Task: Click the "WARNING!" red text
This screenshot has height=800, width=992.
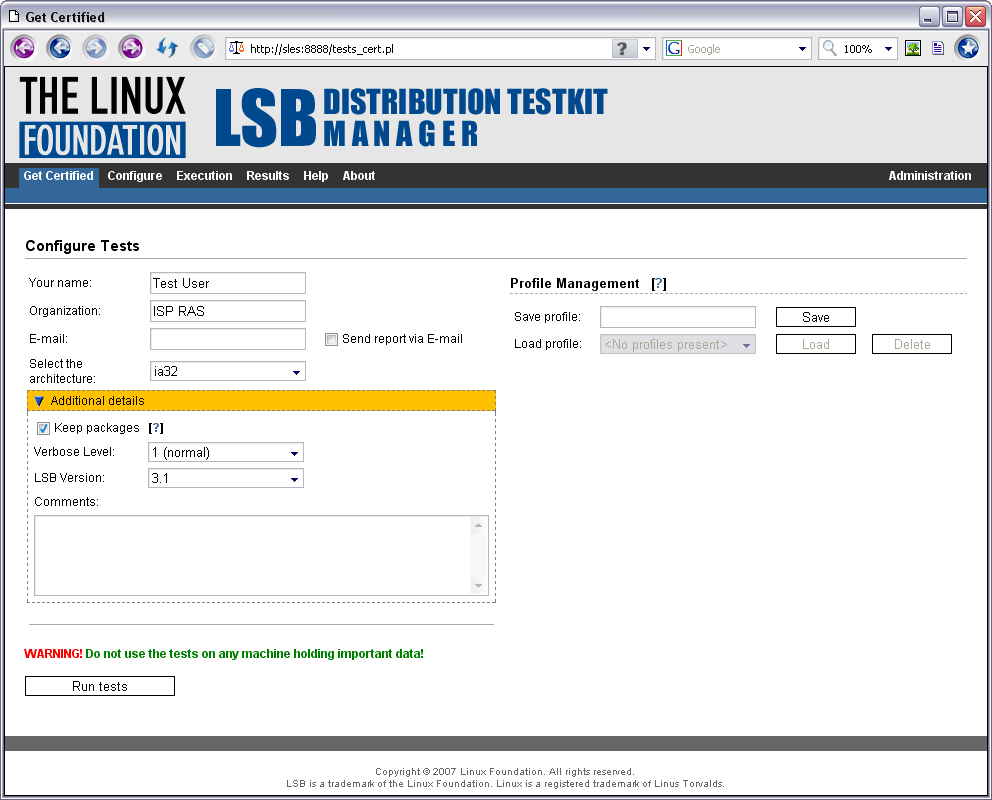Action: click(x=53, y=654)
